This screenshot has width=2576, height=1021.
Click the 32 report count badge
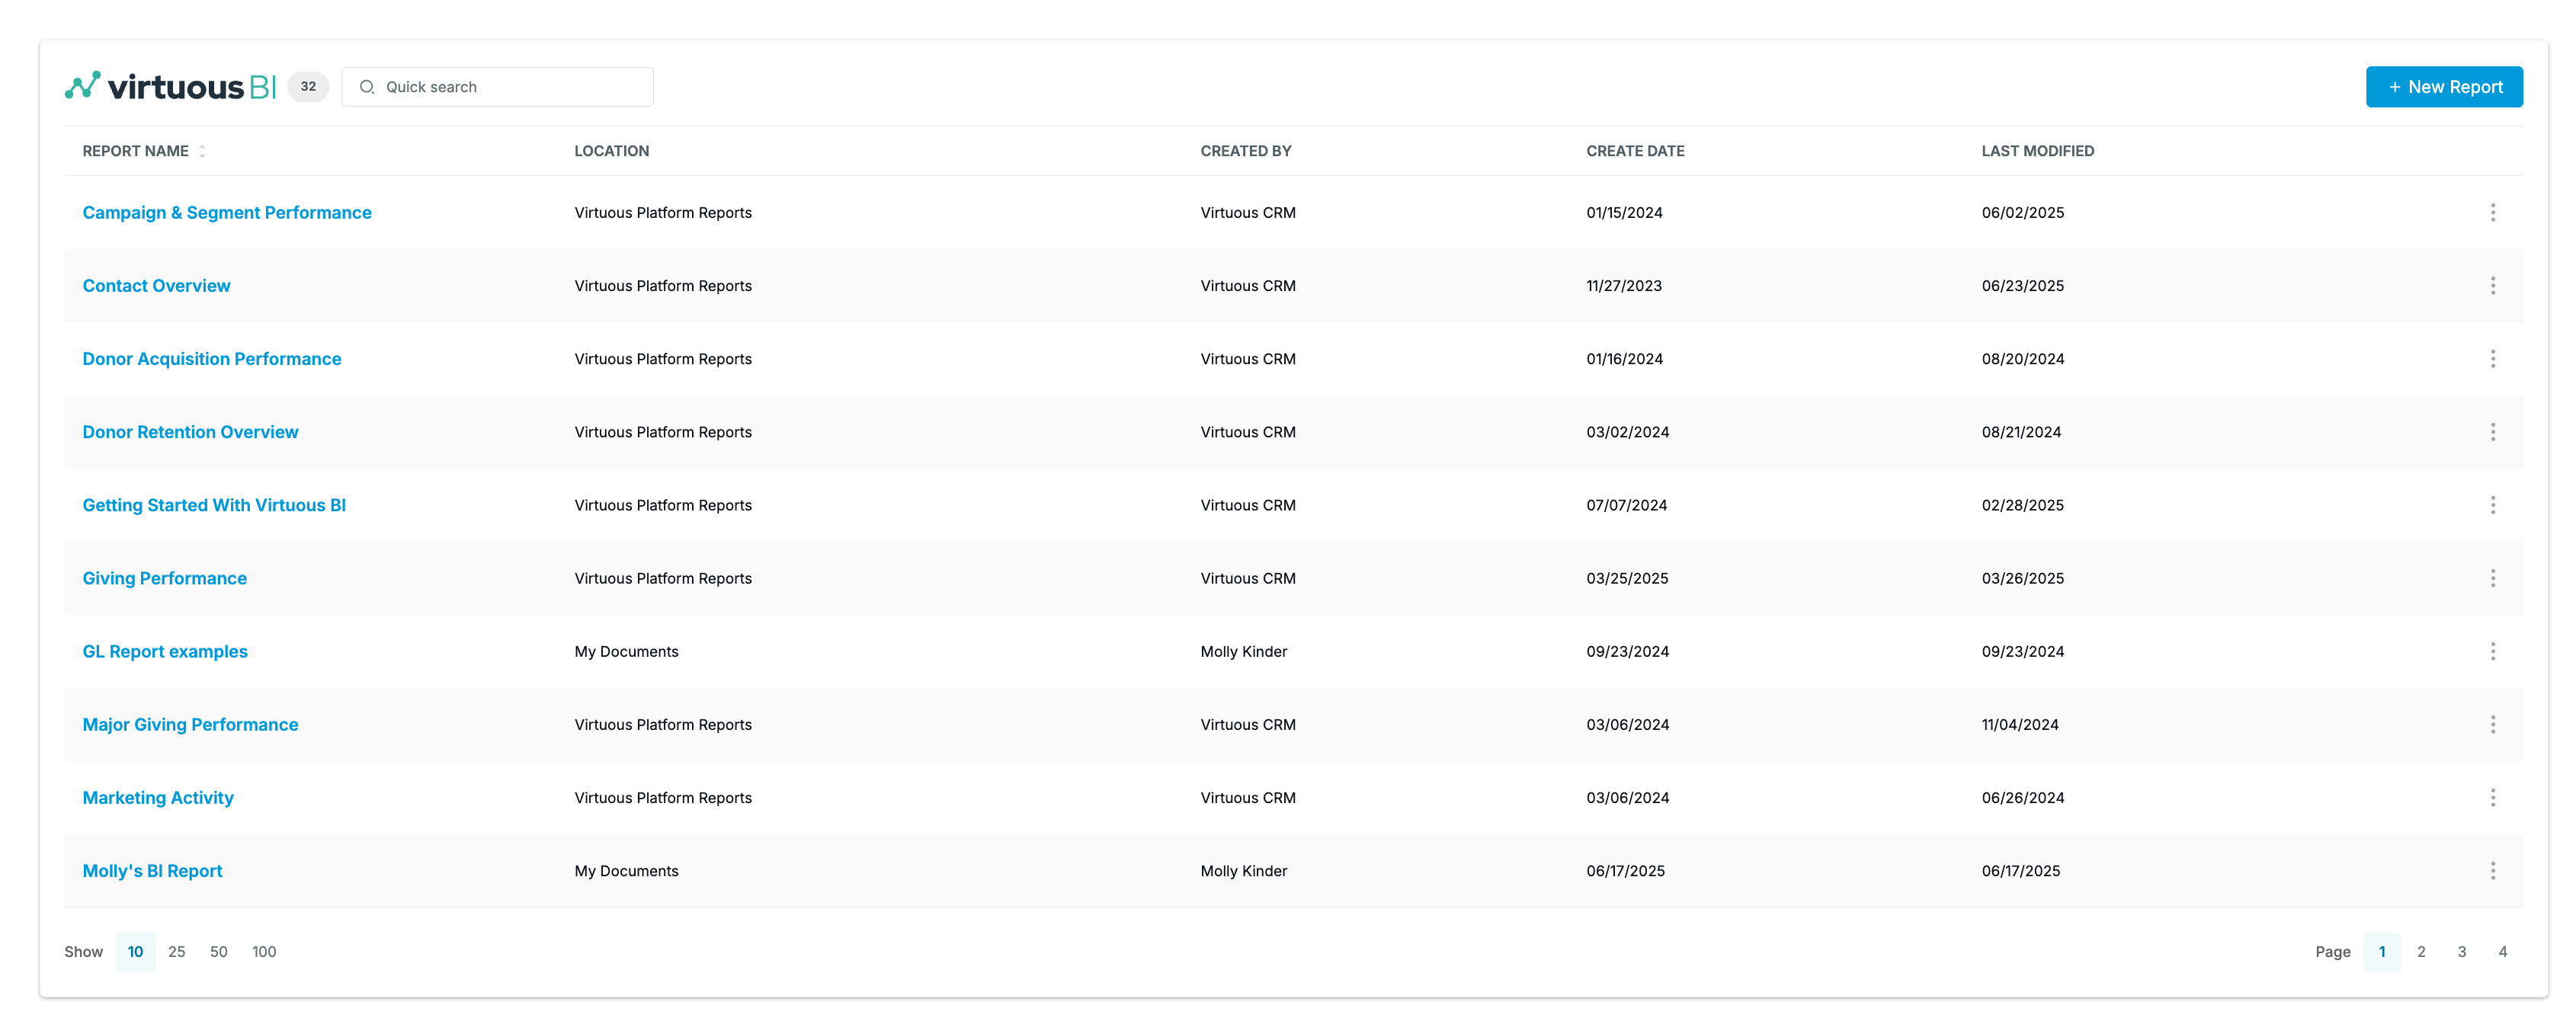coord(308,87)
